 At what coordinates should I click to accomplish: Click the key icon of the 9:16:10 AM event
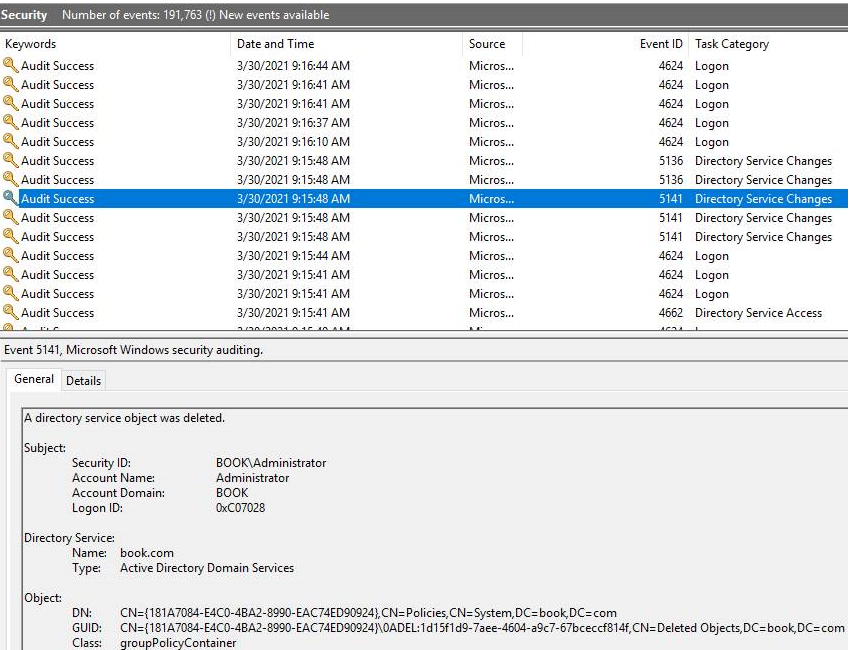point(10,142)
